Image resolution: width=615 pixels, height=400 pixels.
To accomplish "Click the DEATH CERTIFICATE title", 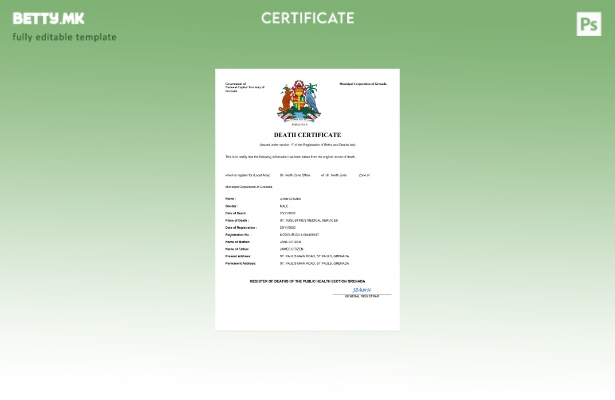I will [x=307, y=134].
